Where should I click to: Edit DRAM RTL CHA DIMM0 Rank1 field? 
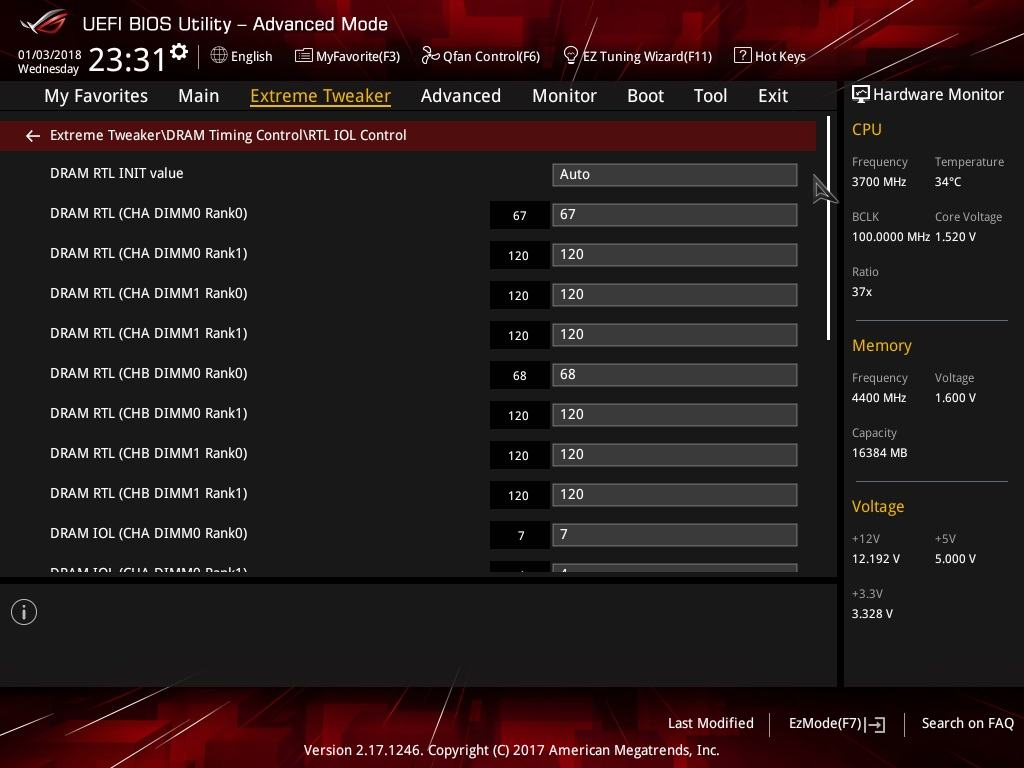675,255
